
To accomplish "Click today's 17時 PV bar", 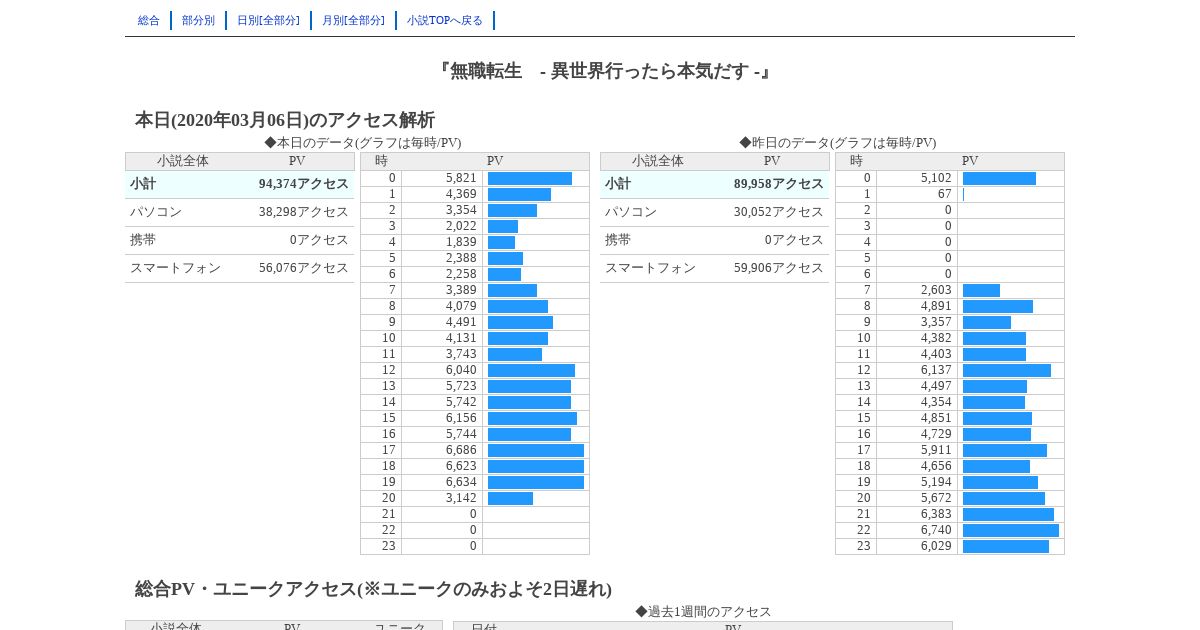I will pyautogui.click(x=536, y=450).
